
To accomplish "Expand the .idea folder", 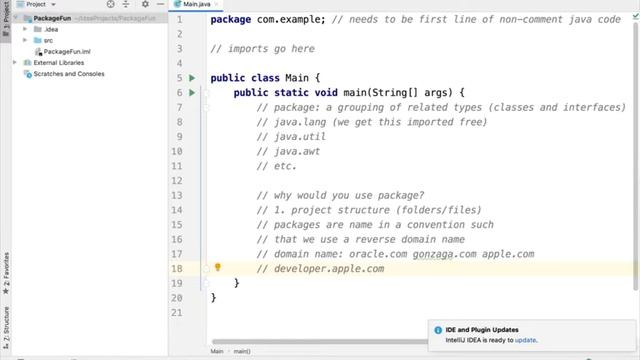I will click(x=25, y=29).
